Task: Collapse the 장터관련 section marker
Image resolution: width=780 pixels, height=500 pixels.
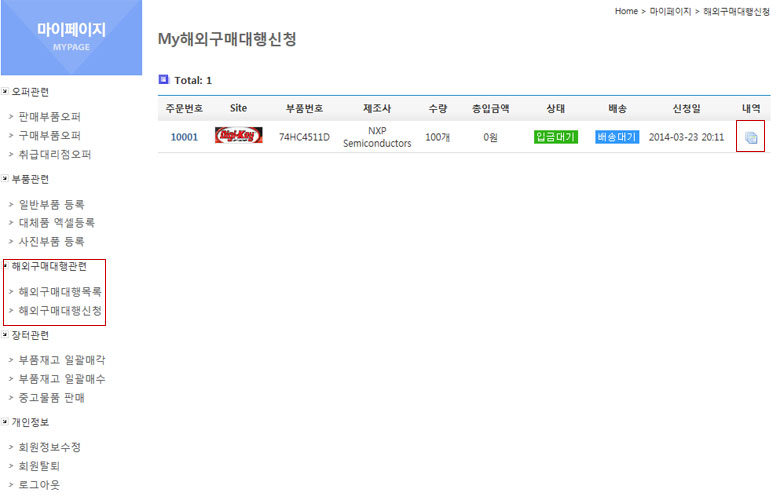Action: tap(5, 335)
